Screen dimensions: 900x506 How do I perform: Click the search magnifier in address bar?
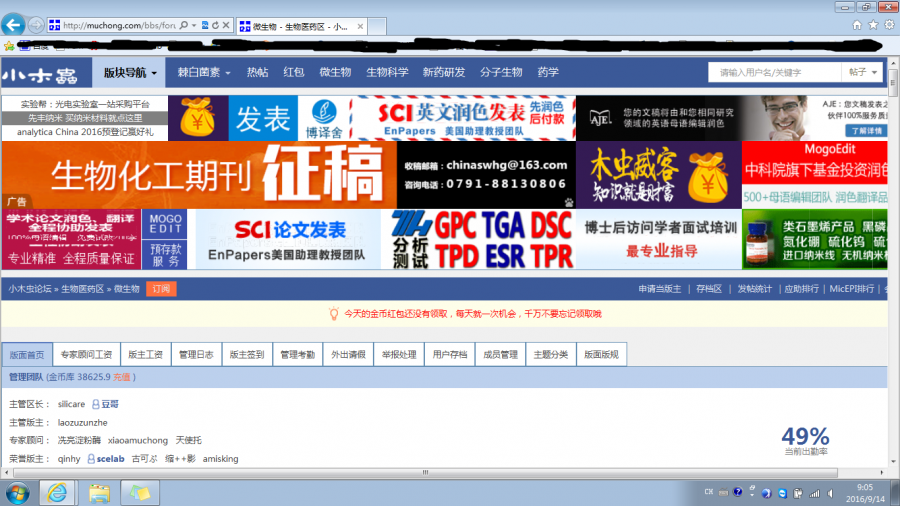[184, 25]
